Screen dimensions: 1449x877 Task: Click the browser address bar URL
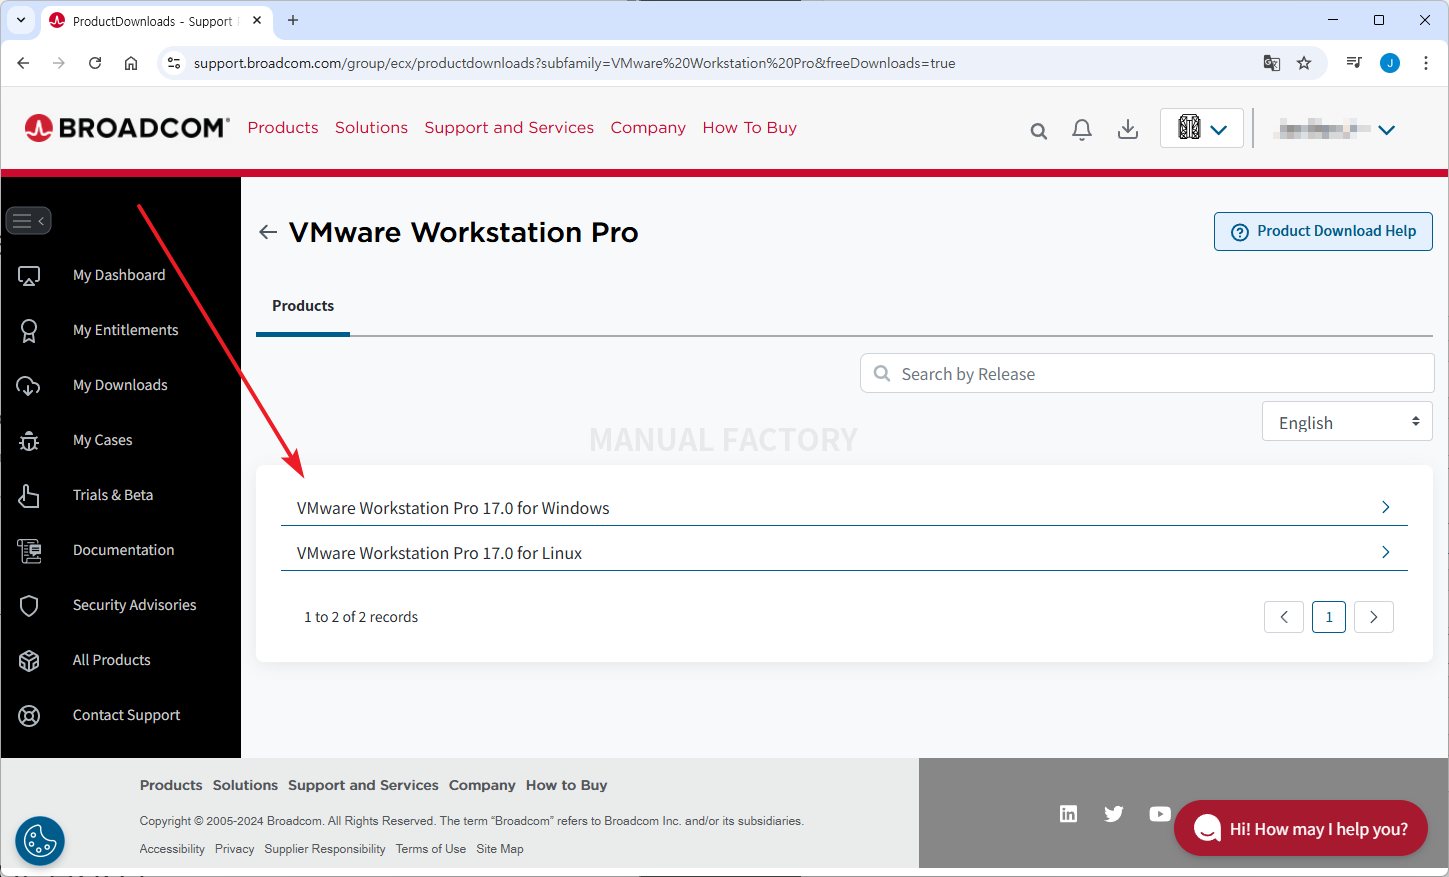coord(574,63)
